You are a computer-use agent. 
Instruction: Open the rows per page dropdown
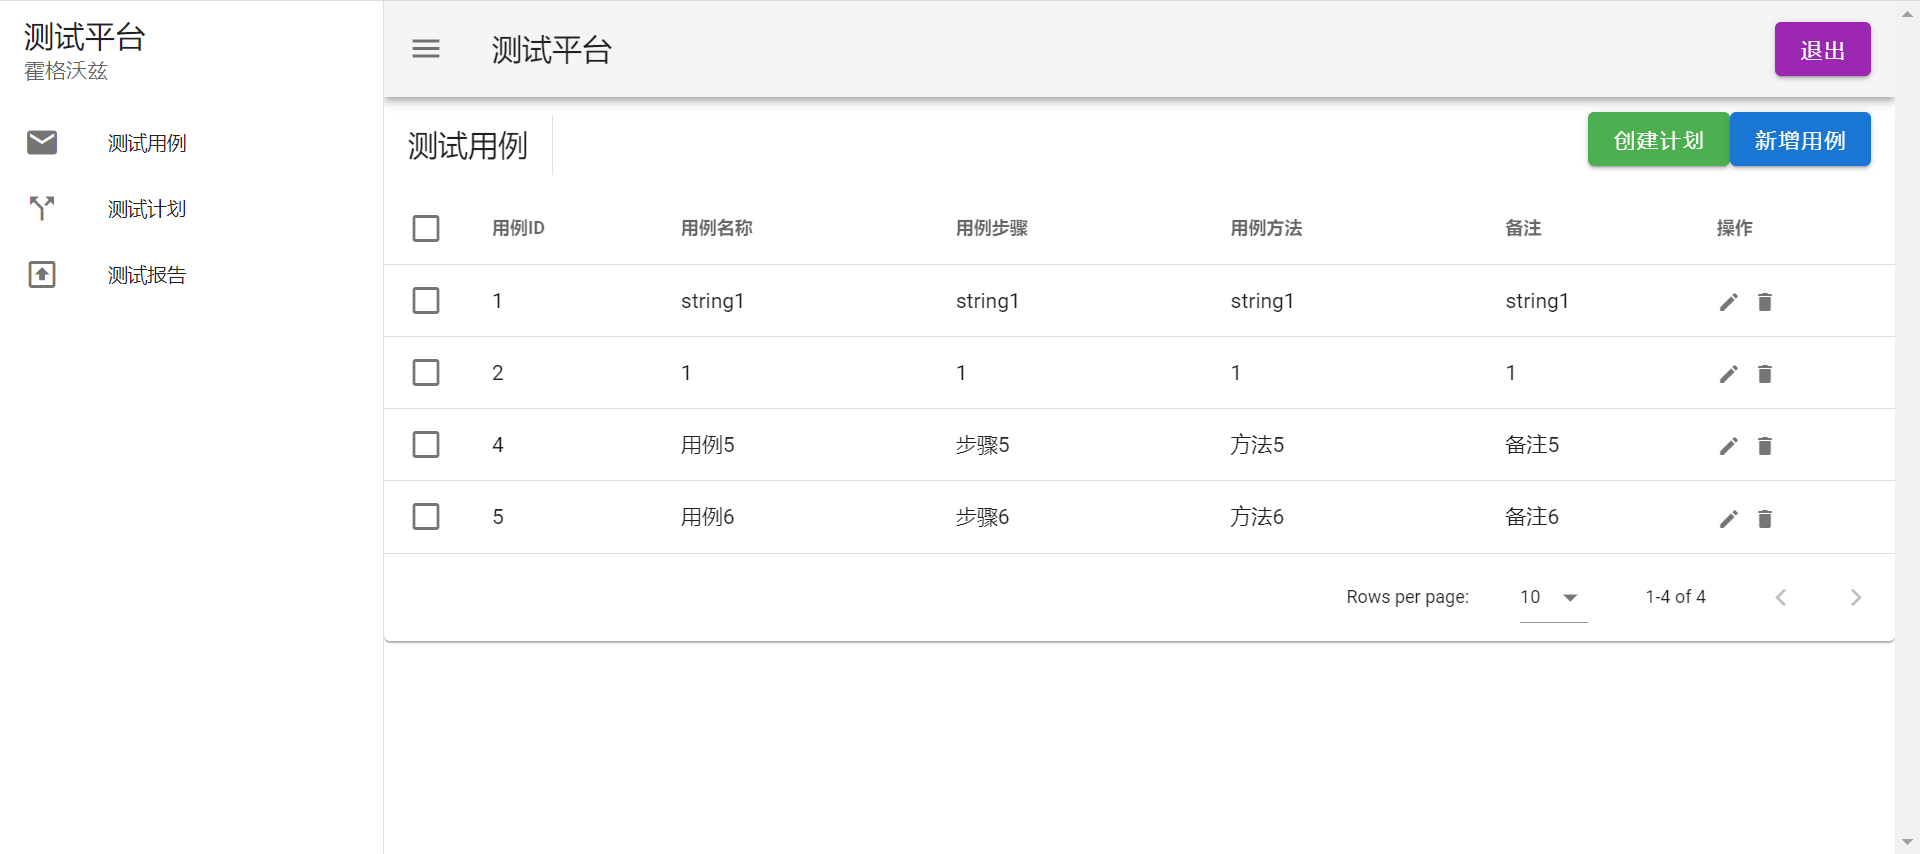click(x=1552, y=597)
